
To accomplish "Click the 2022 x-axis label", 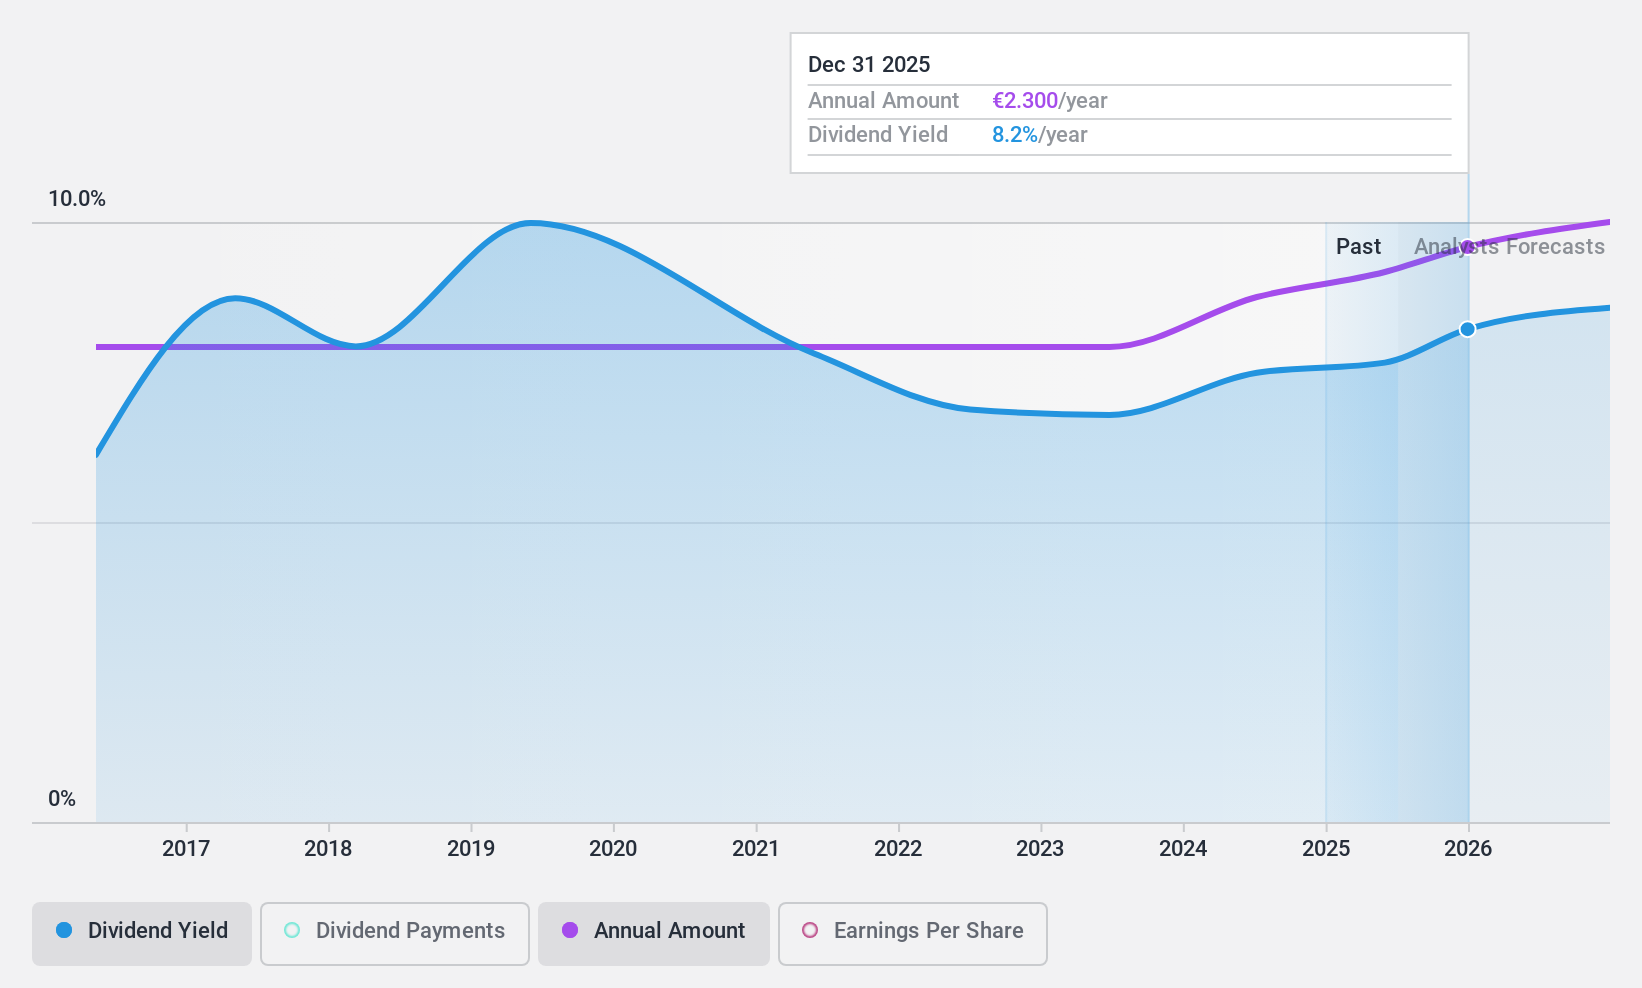I will click(x=898, y=849).
